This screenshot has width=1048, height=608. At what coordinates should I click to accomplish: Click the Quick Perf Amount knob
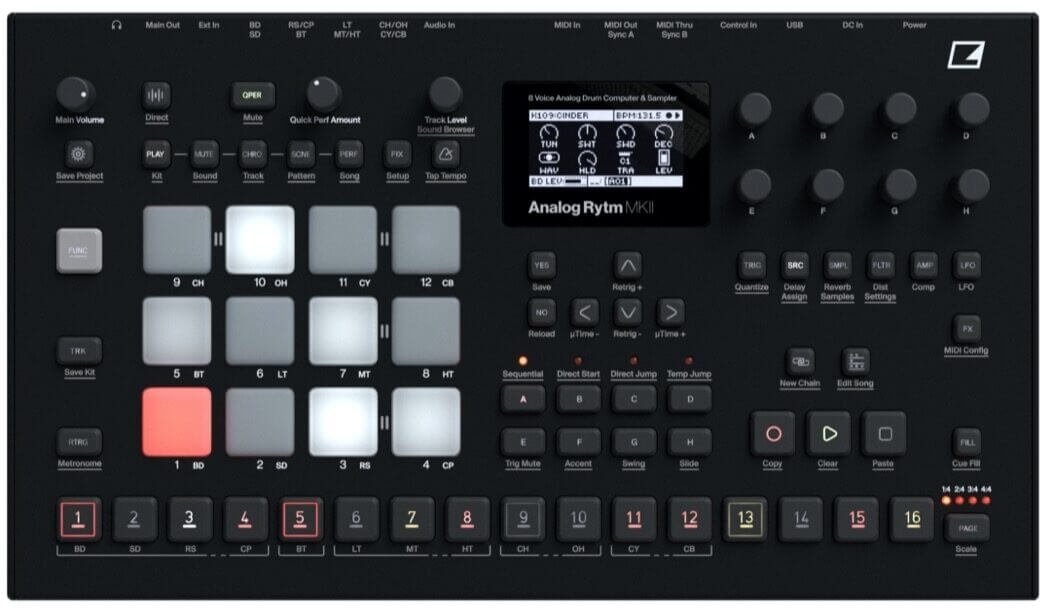click(x=323, y=94)
